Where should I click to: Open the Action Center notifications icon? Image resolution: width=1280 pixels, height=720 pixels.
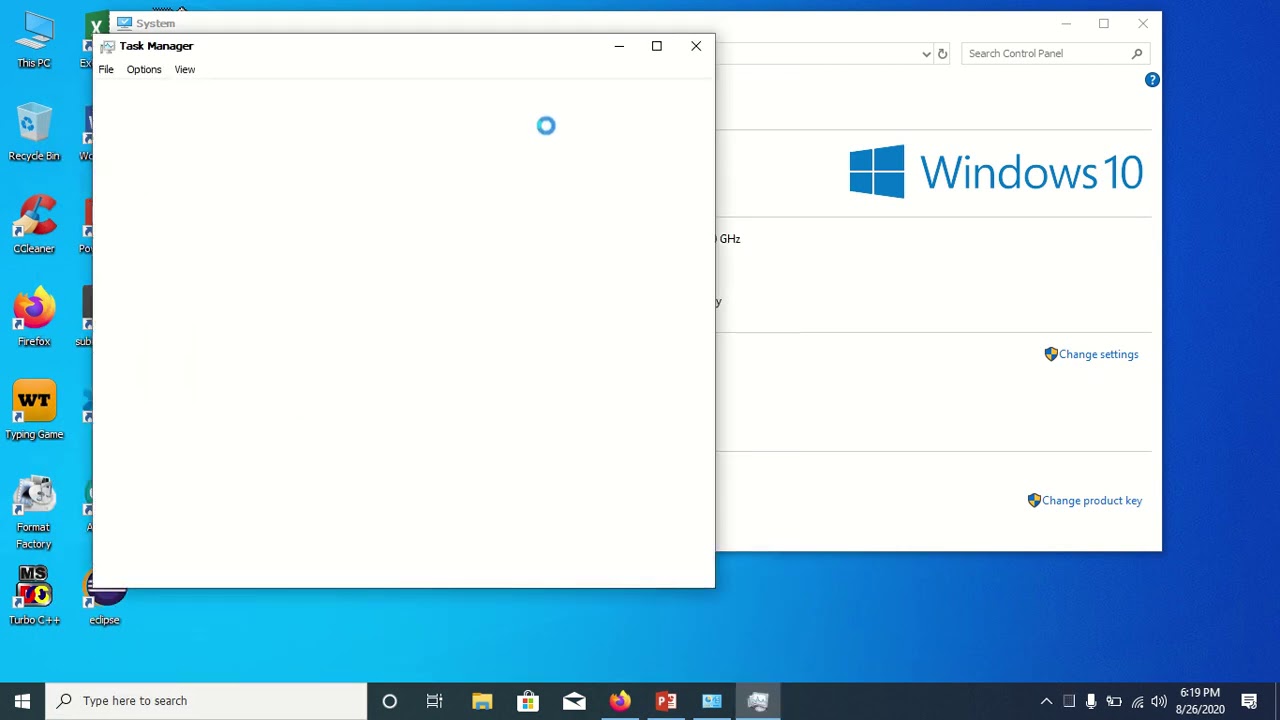click(1250, 701)
